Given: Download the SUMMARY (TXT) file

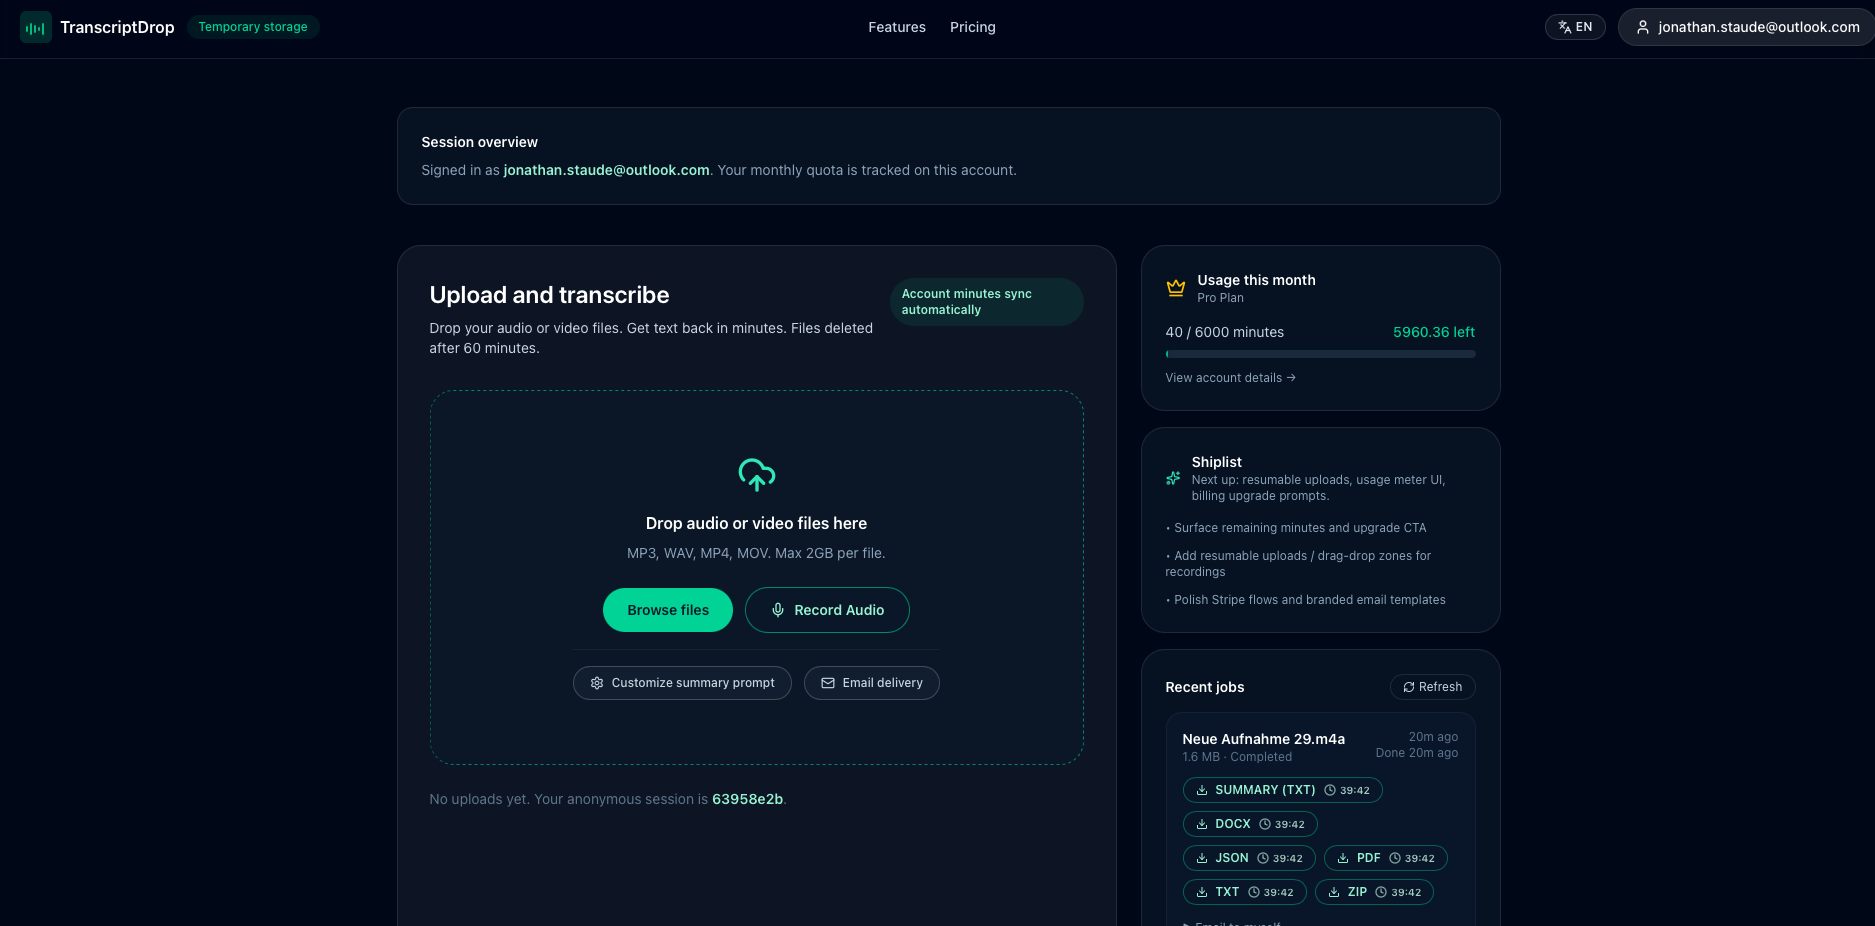Looking at the screenshot, I should tap(1282, 790).
